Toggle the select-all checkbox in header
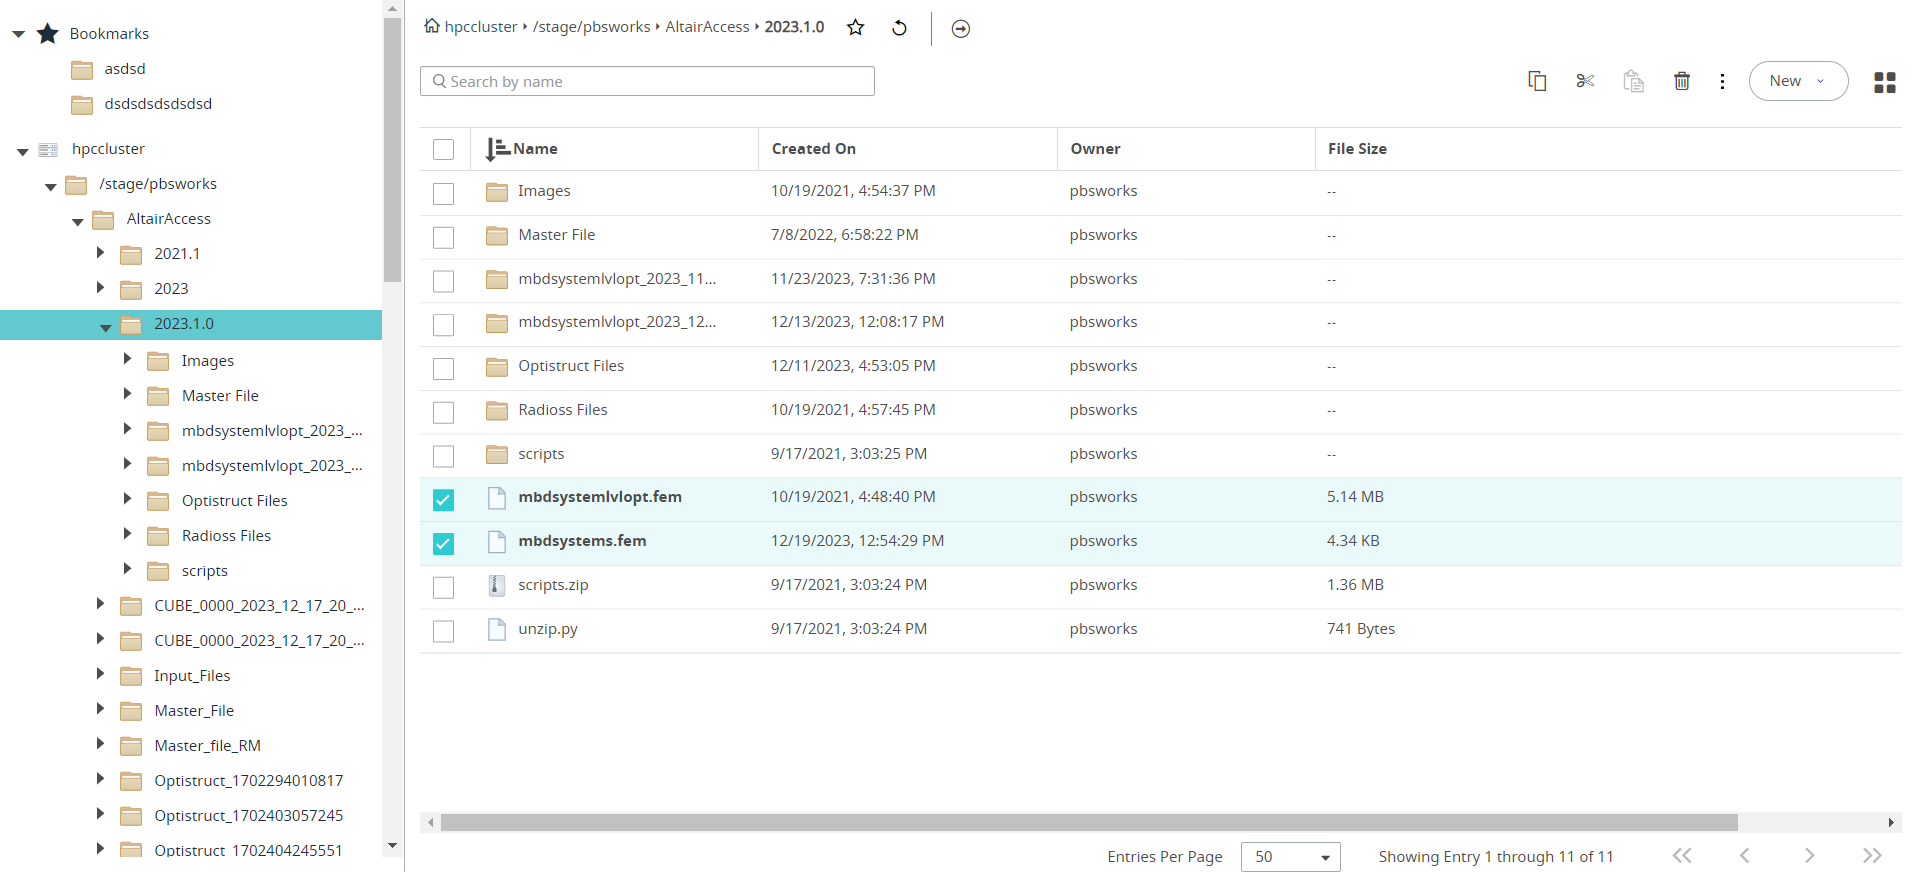Screen dimensions: 1912x872 coord(443,149)
